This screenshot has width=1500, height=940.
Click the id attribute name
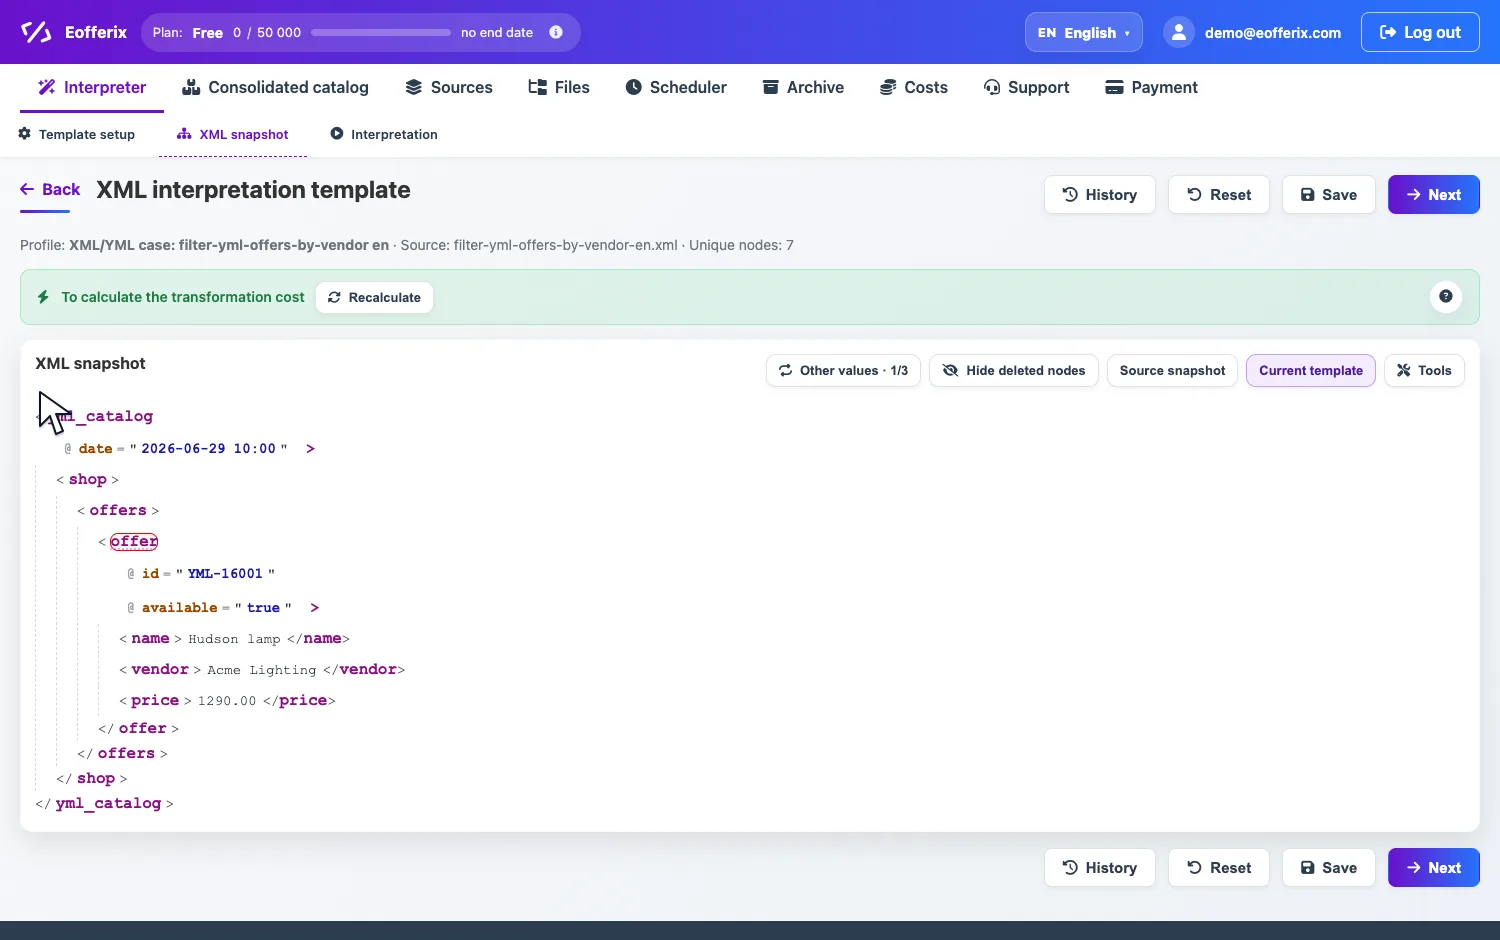[151, 573]
